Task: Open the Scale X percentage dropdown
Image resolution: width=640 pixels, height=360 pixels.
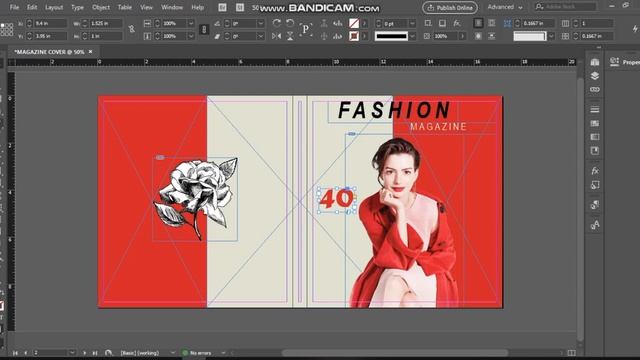Action: point(191,24)
